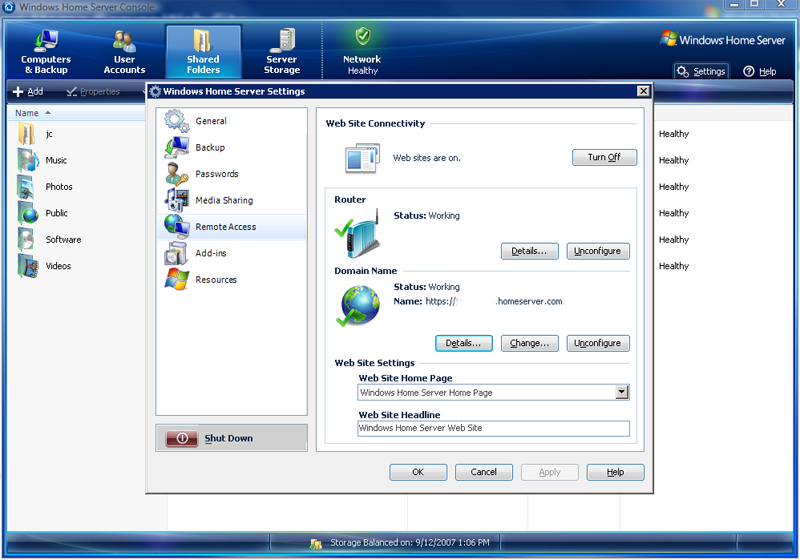Open Router Details
Screen dimensions: 800x560
click(529, 251)
